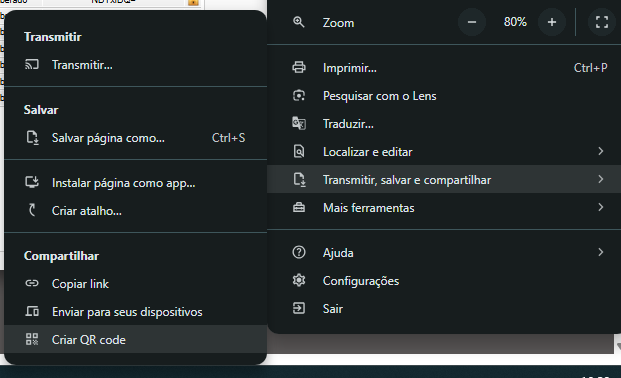Click the link chain icon beside Copiar link
The height and width of the screenshot is (378, 621).
(x=32, y=283)
